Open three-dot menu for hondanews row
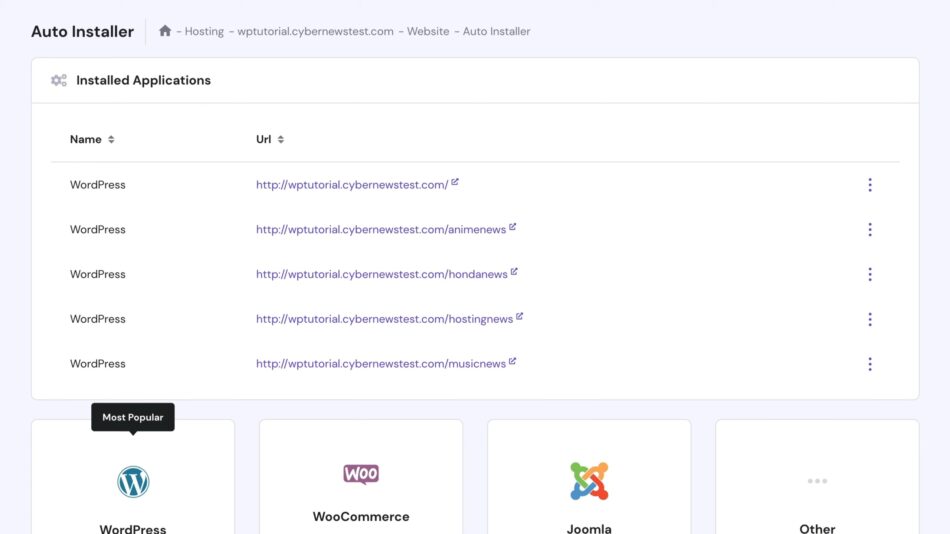The image size is (950, 534). click(870, 275)
